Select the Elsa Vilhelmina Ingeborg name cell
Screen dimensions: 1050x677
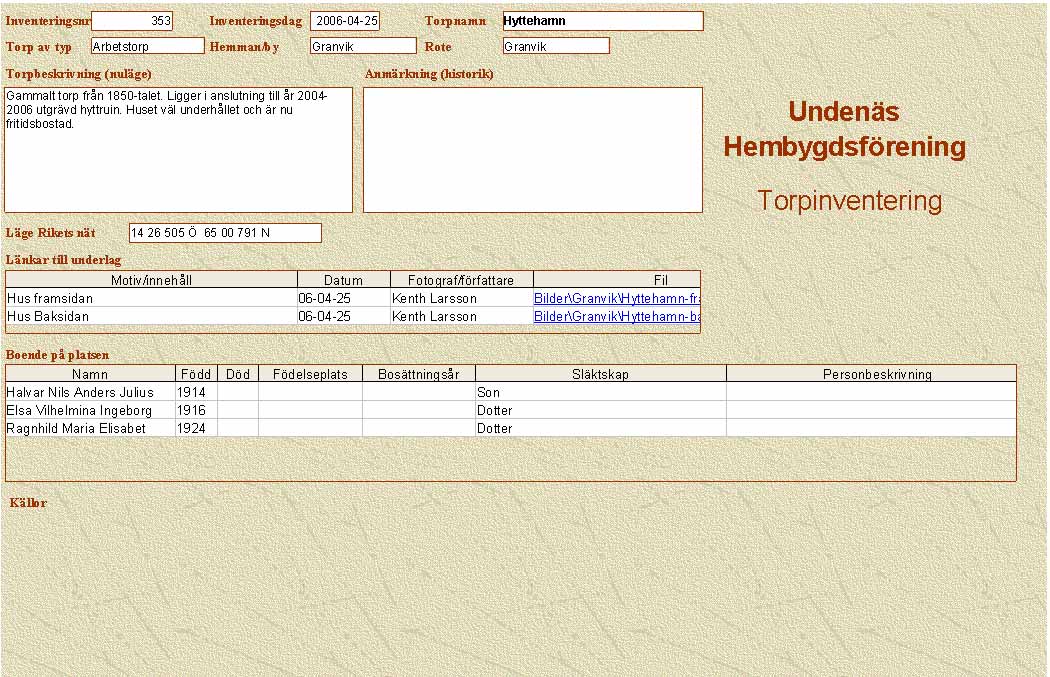tap(90, 411)
